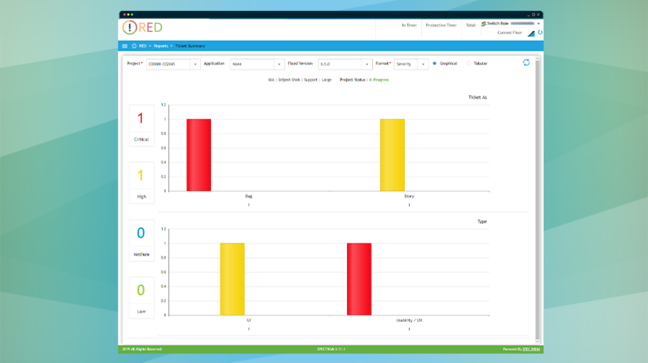The height and width of the screenshot is (363, 648).
Task: Open the Powered By link in footer
Action: pos(531,349)
